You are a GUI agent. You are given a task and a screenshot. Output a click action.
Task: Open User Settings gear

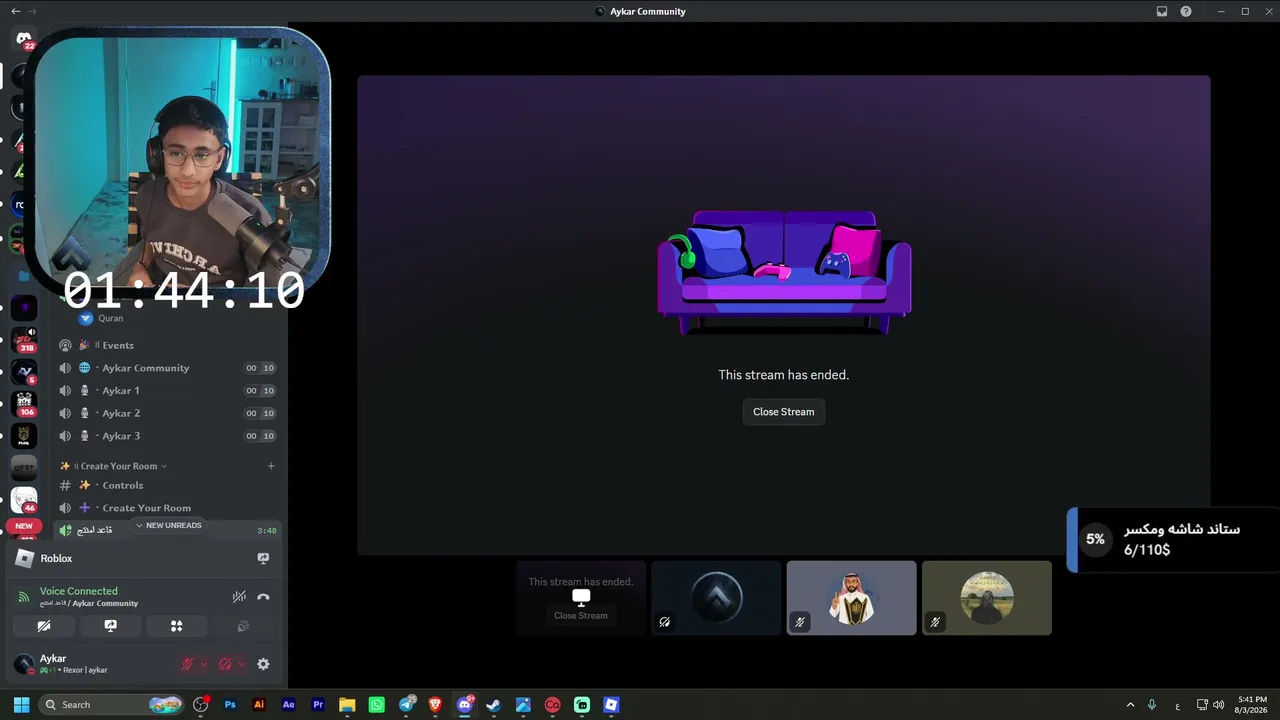tap(263, 664)
